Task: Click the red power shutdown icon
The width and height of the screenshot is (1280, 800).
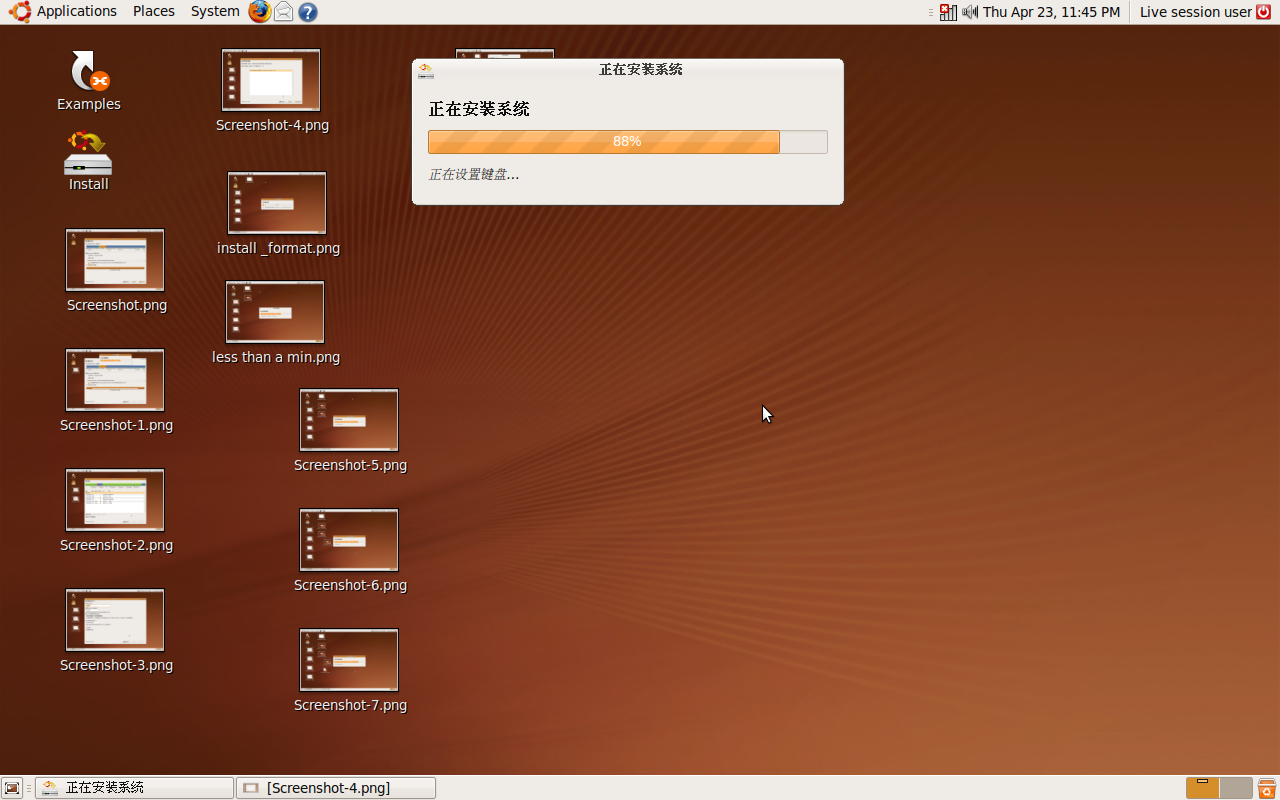Action: point(1264,12)
